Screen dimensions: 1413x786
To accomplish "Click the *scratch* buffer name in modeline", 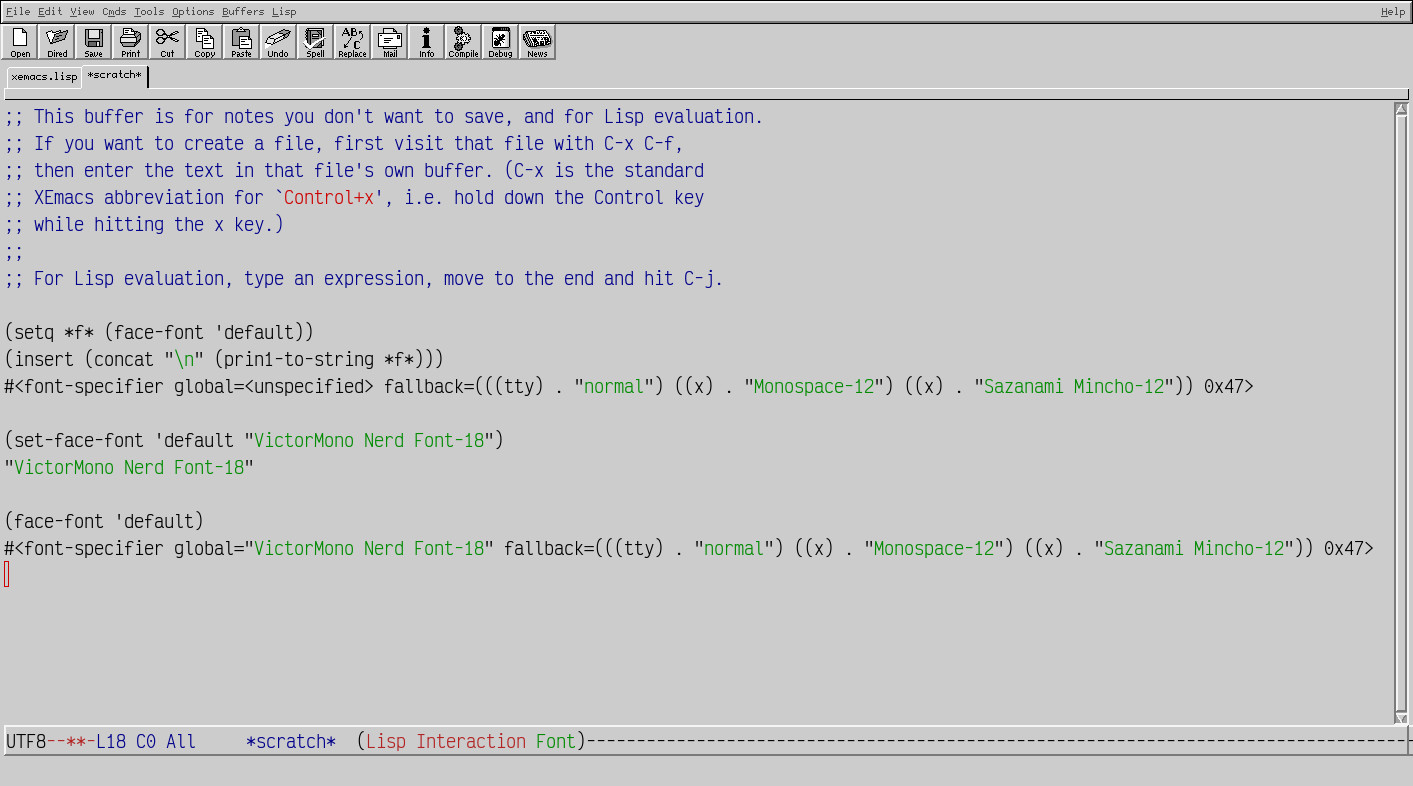I will (x=290, y=742).
